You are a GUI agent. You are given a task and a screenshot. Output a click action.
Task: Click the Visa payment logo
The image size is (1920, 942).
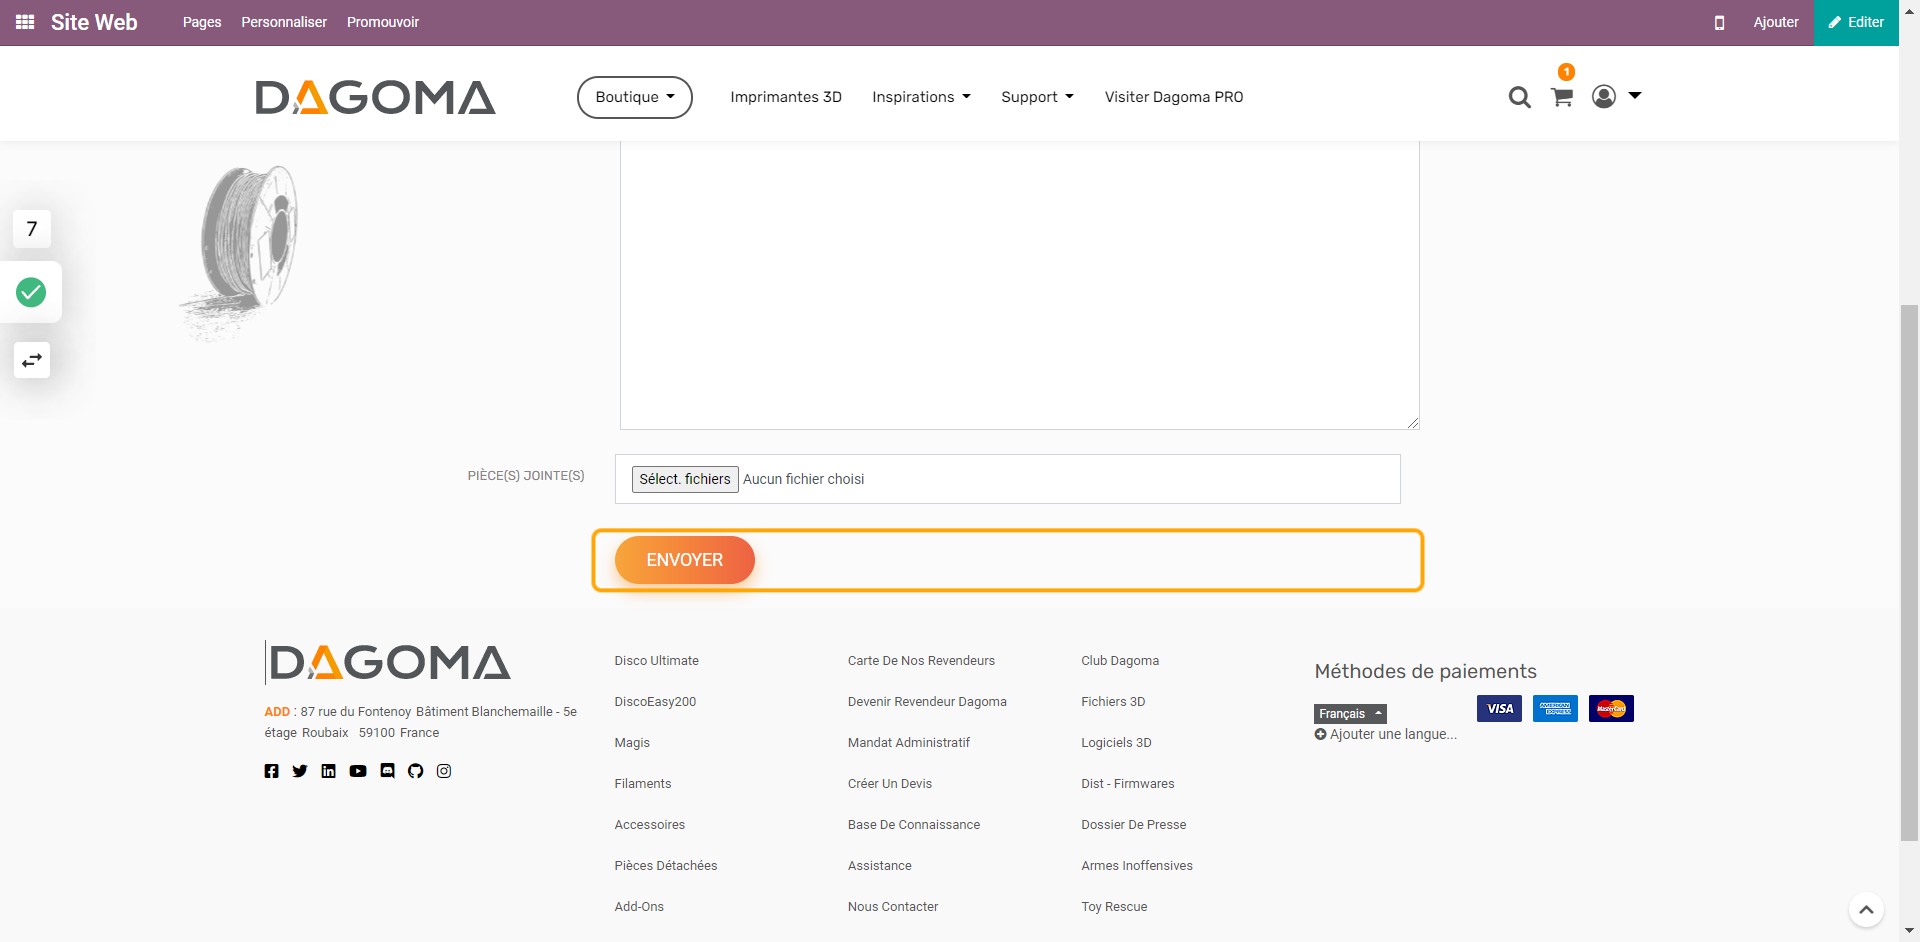pyautogui.click(x=1499, y=709)
